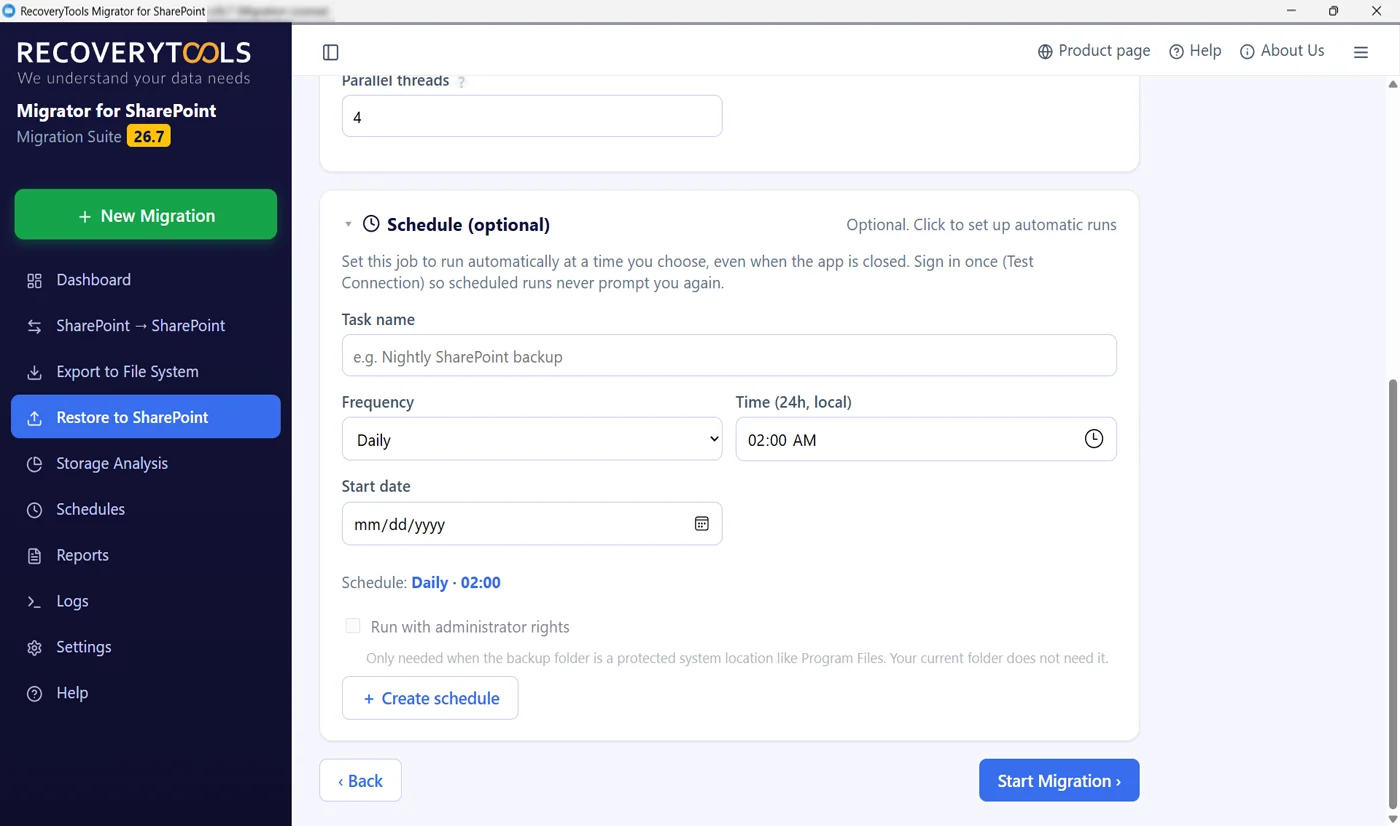Click the clock icon in Time field
1400x826 pixels.
pos(1094,439)
